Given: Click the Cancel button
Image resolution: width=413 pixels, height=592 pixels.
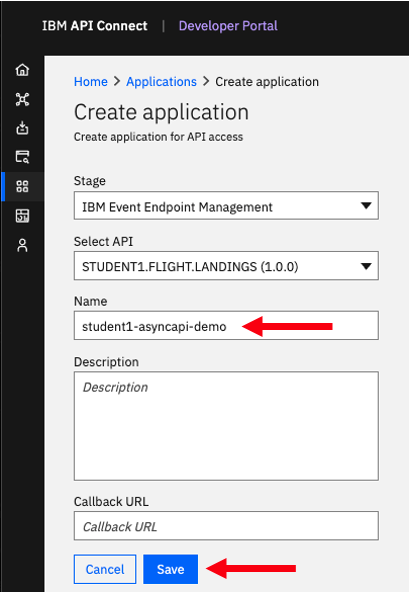Looking at the screenshot, I should (x=105, y=569).
